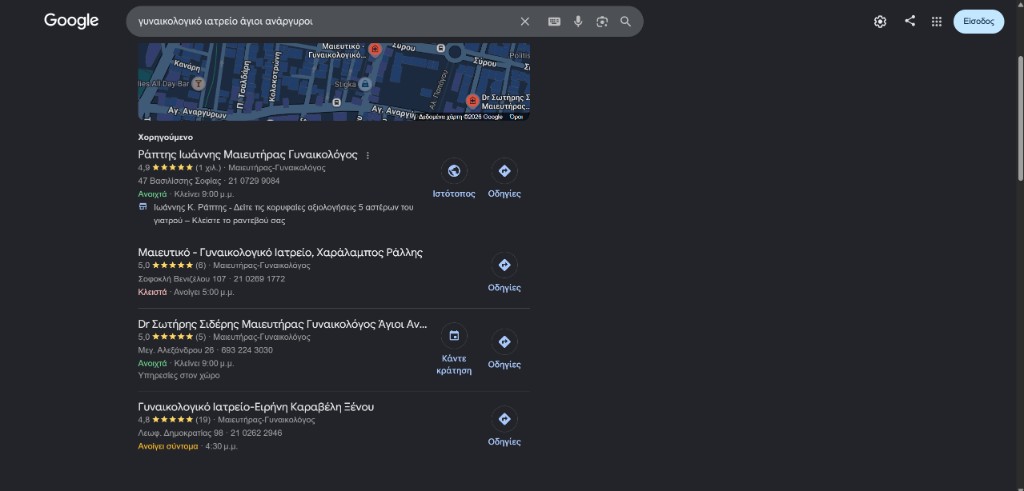Click the Χορηγούμενο sponsored label

tap(165, 138)
